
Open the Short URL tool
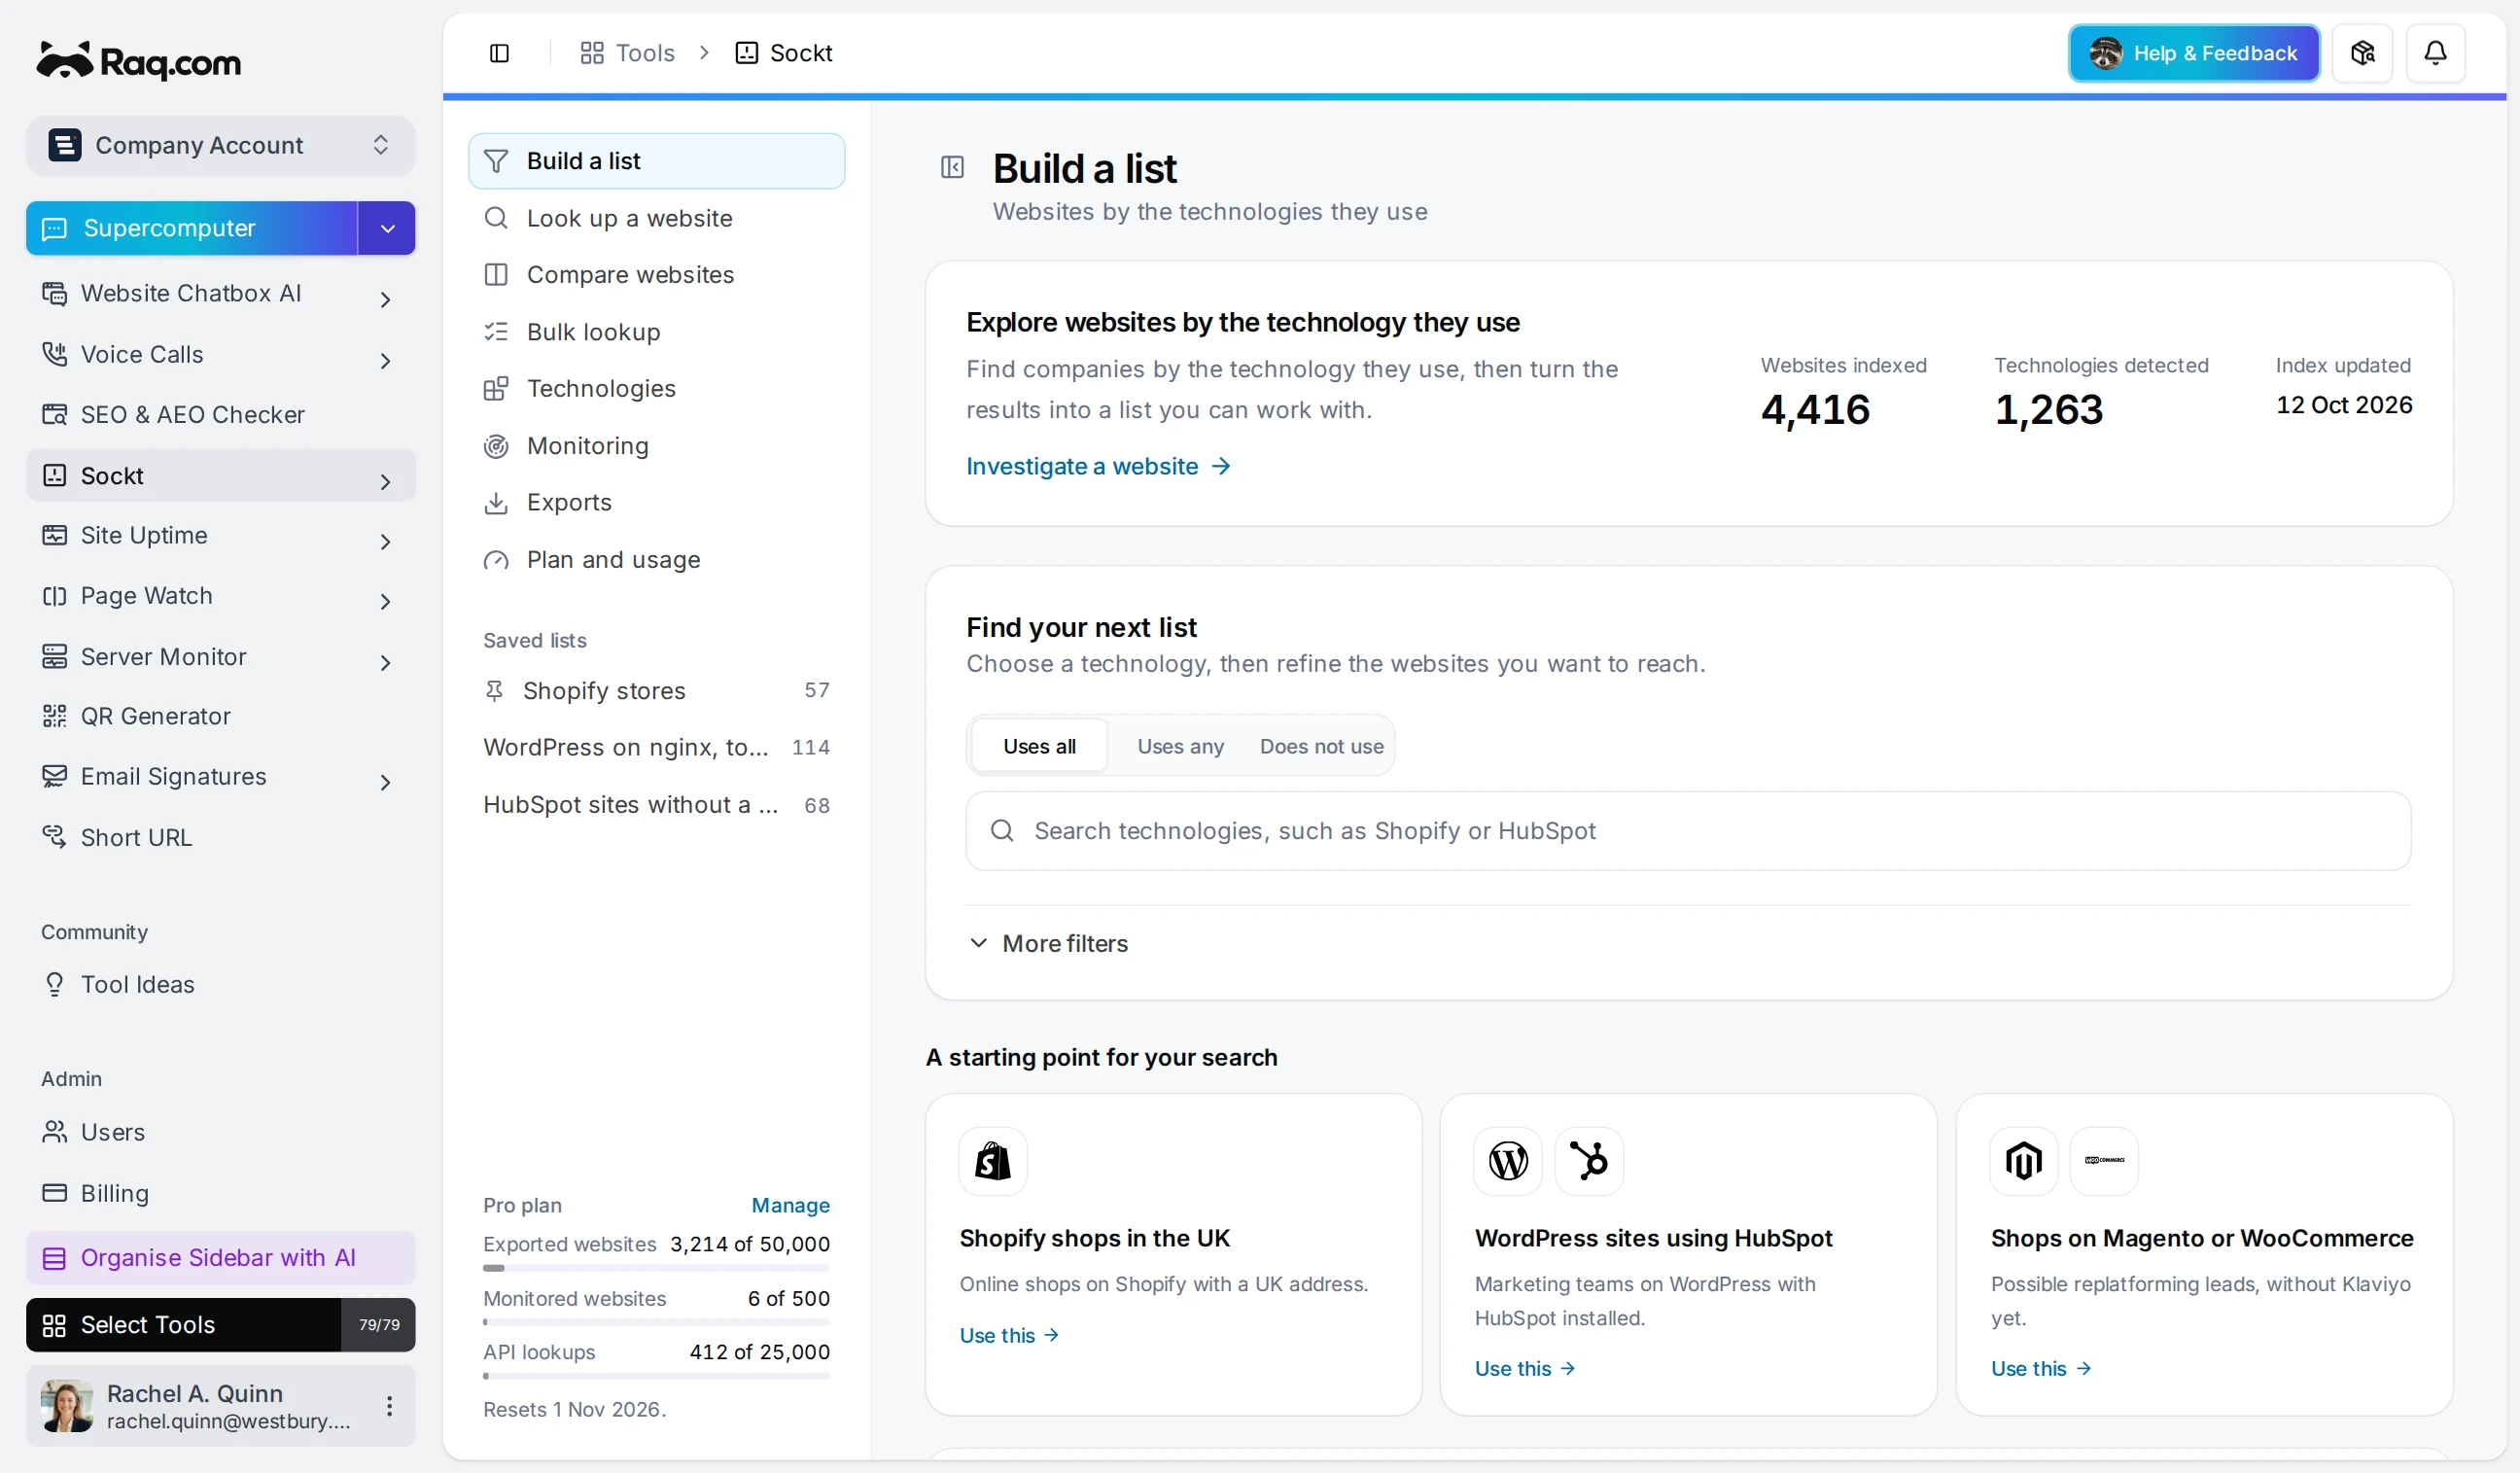coord(220,837)
